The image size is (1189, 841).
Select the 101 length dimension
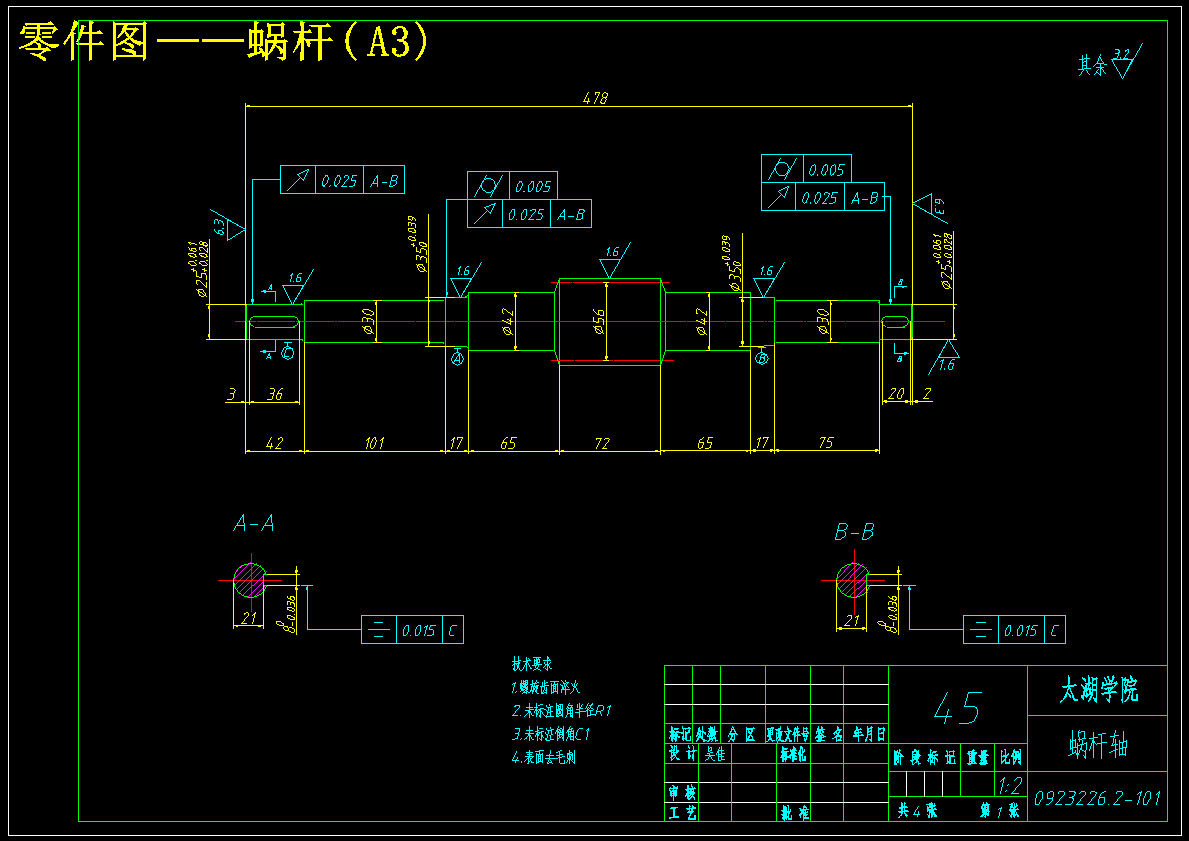pos(374,443)
